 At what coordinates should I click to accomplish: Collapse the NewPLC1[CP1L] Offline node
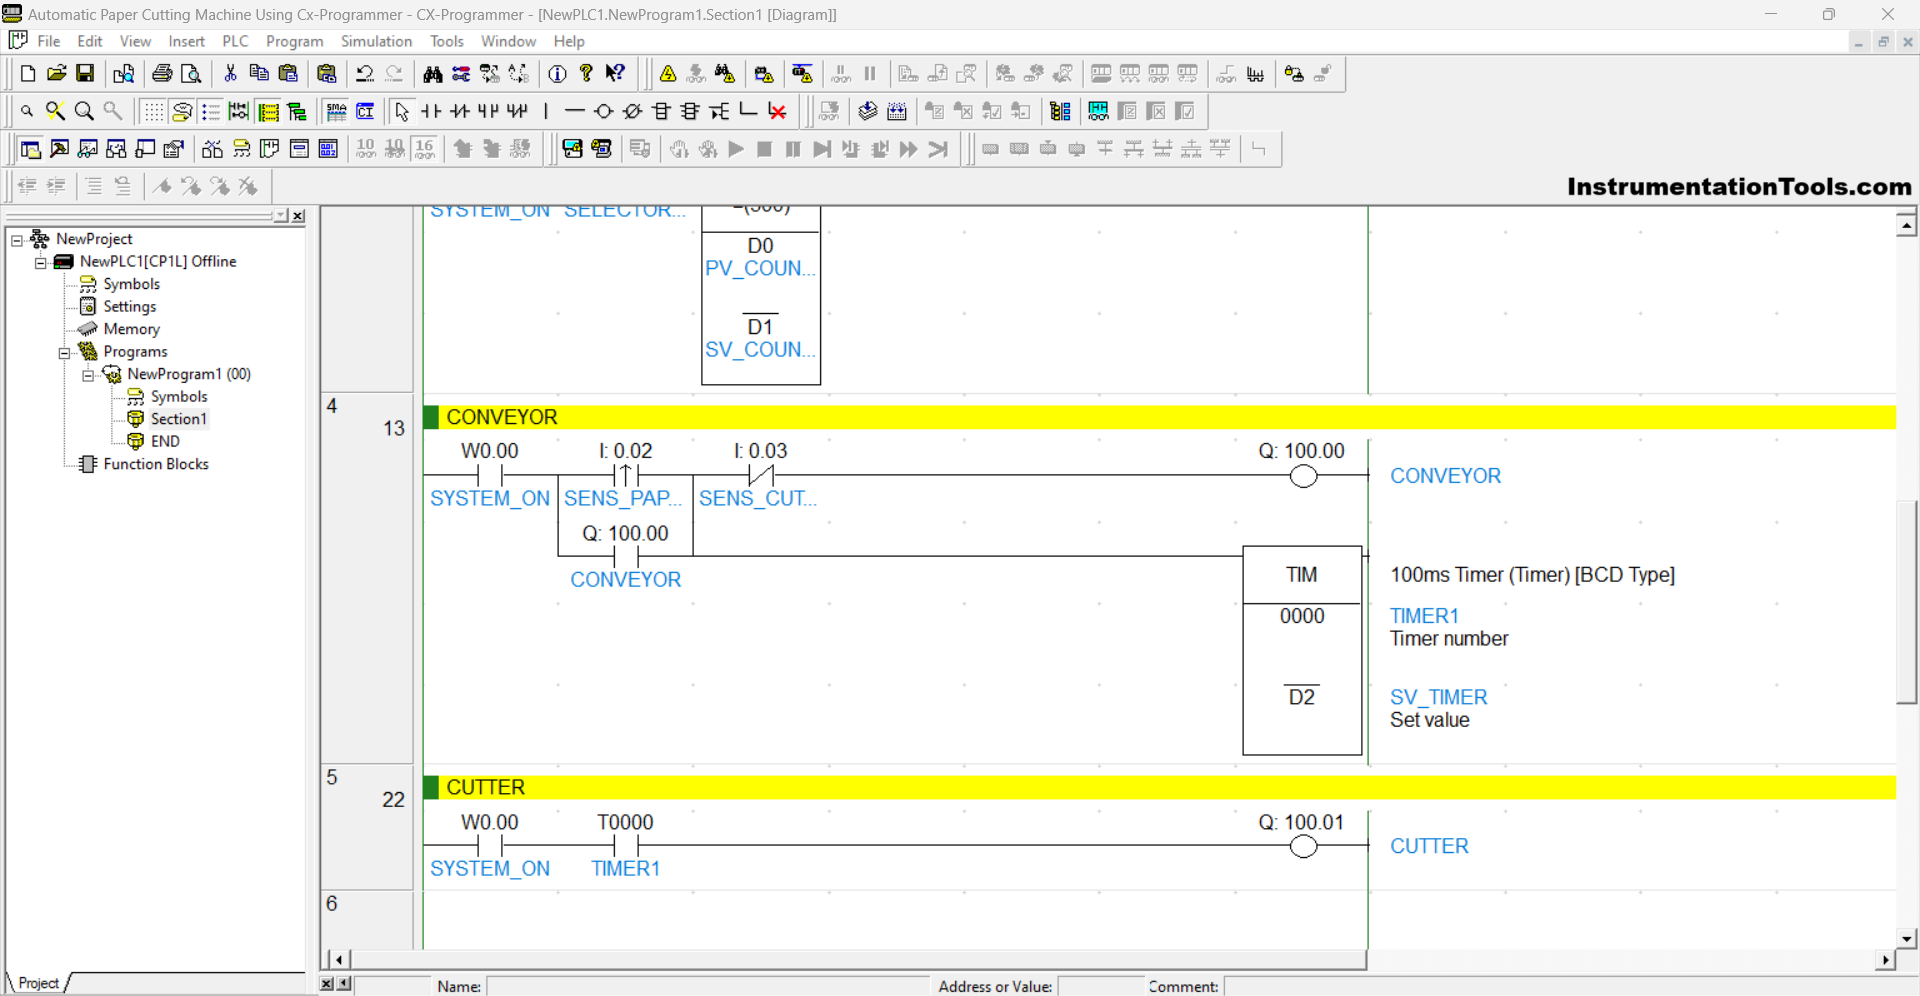(41, 262)
